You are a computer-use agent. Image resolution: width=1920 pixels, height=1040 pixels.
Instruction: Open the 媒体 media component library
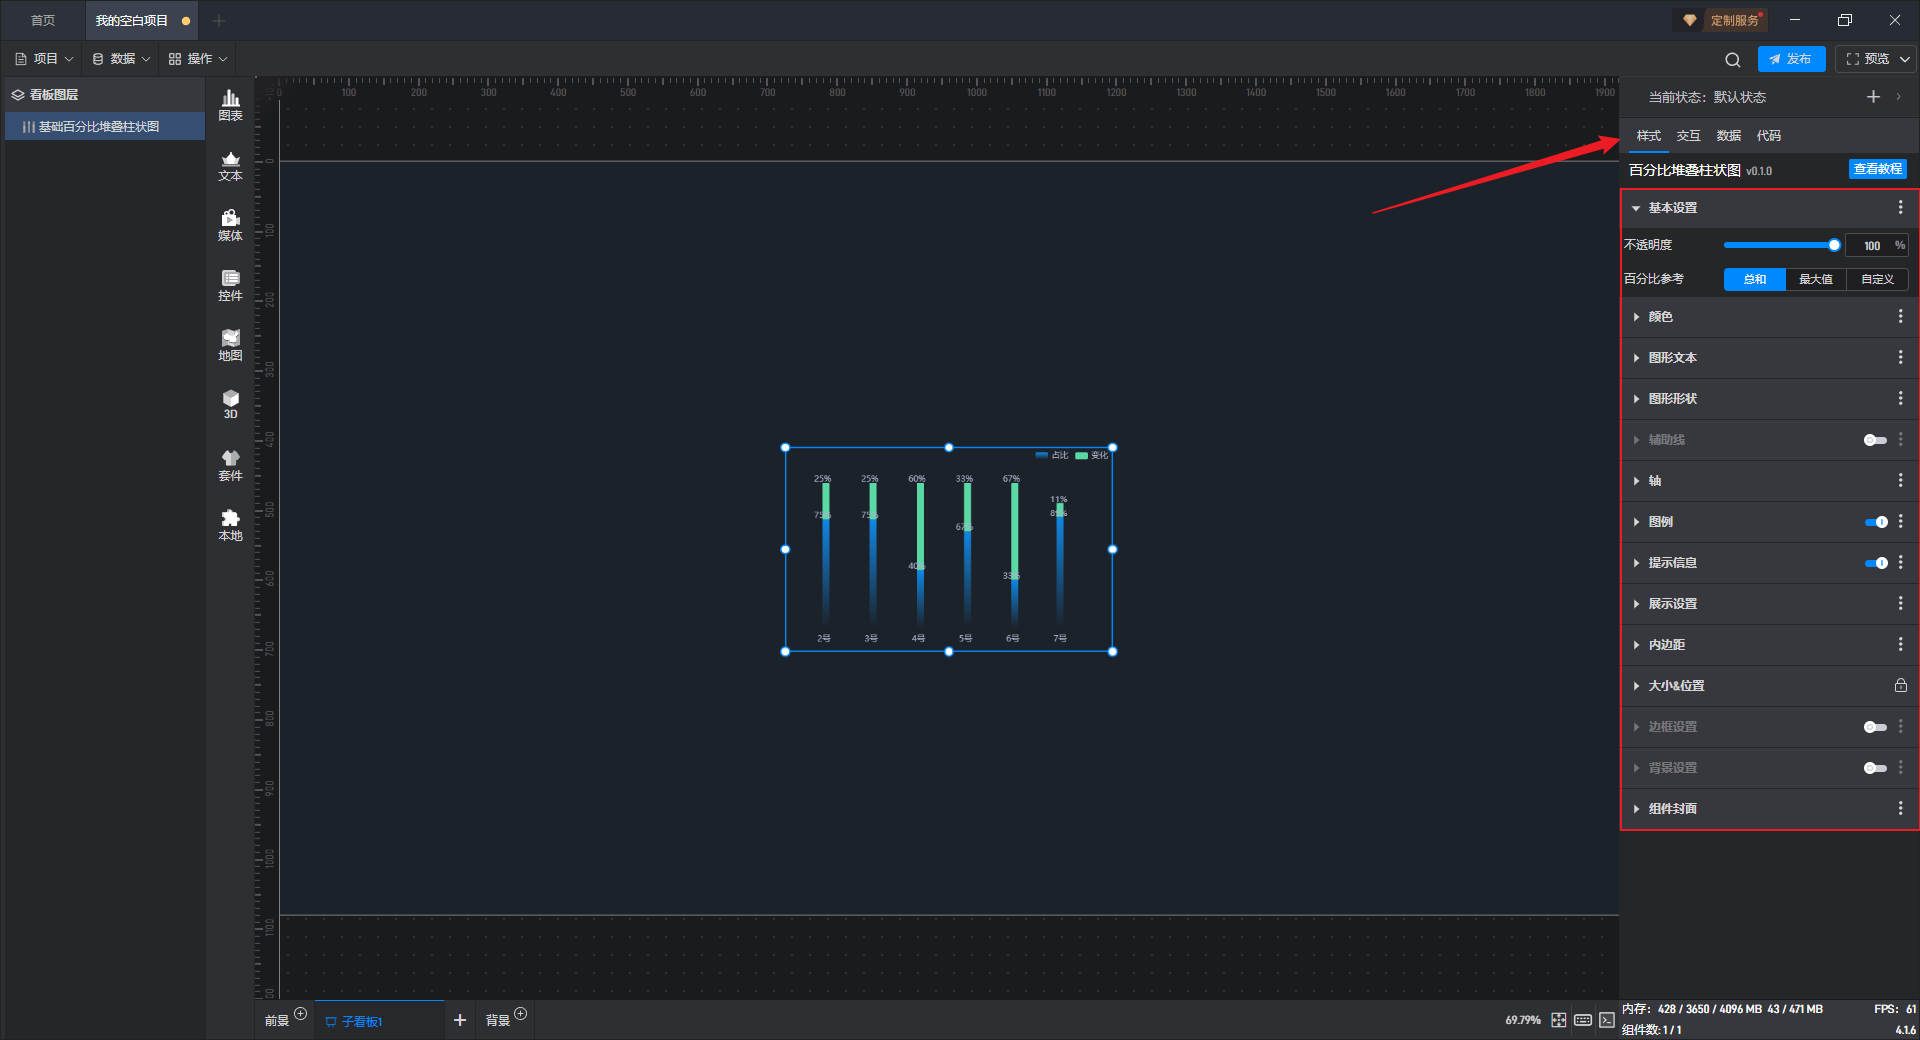tap(230, 225)
